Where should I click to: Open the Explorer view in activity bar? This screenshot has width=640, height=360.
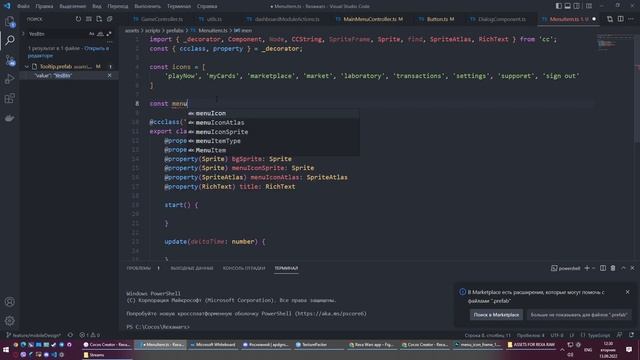point(10,21)
